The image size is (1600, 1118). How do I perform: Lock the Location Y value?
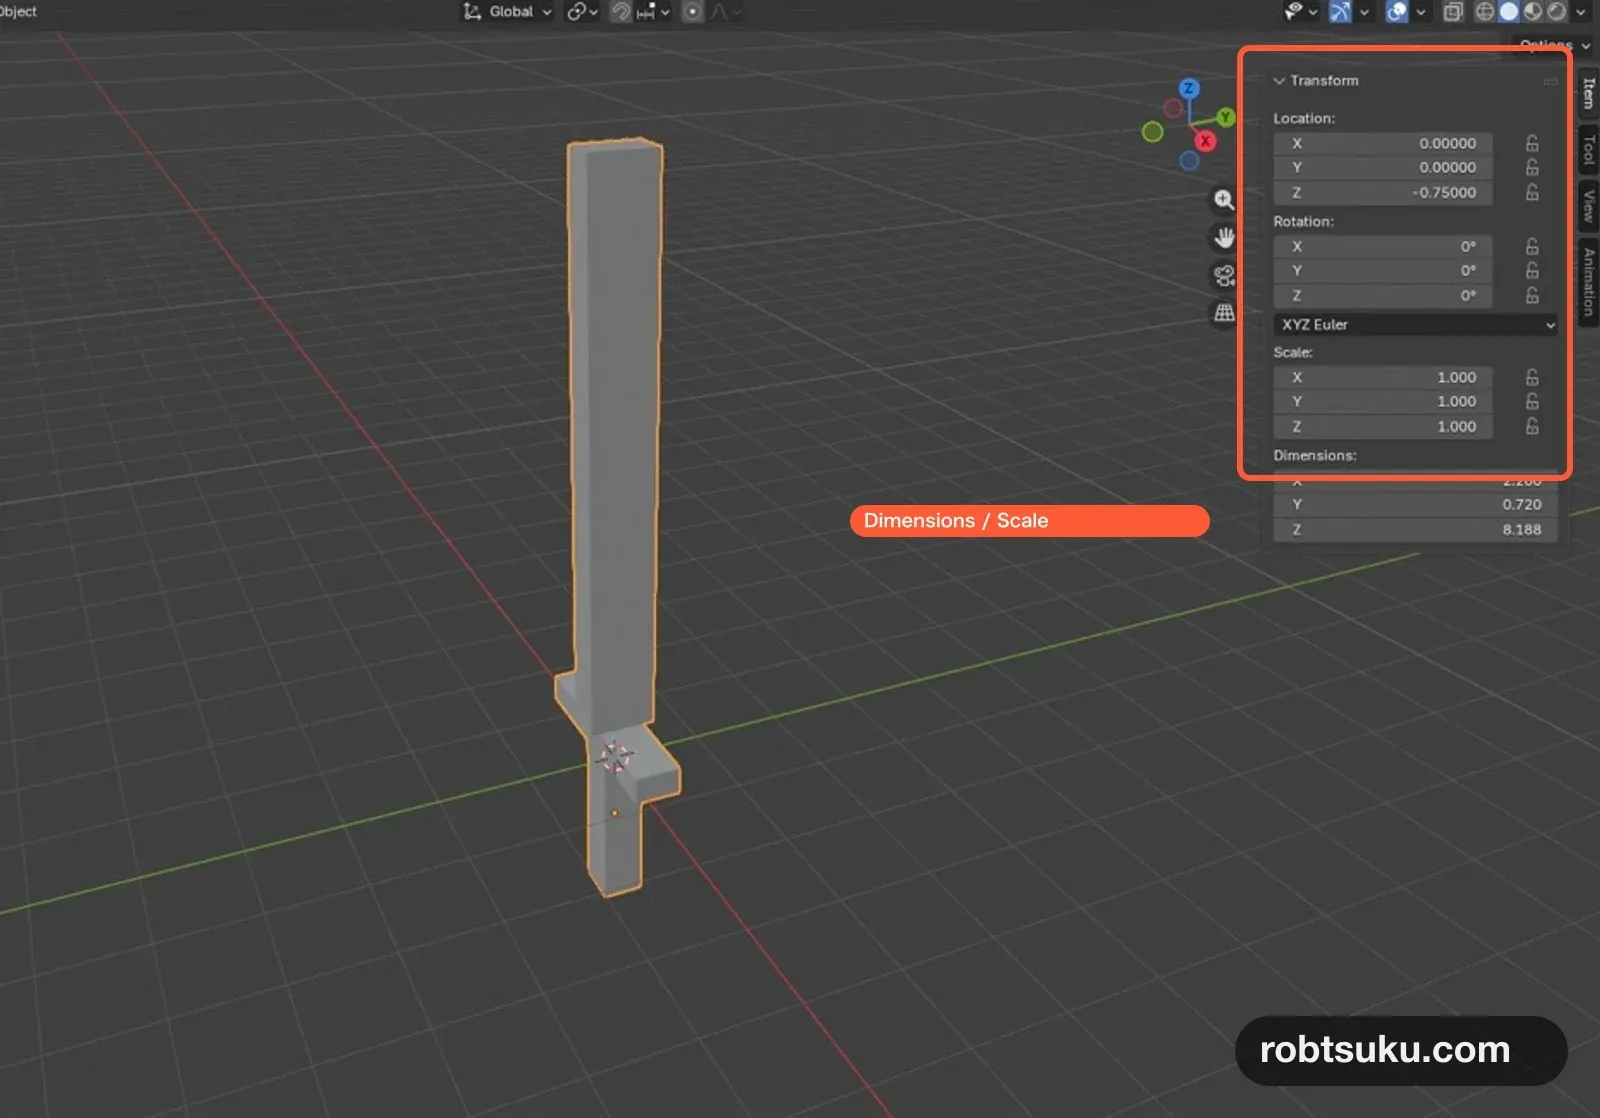click(x=1532, y=168)
